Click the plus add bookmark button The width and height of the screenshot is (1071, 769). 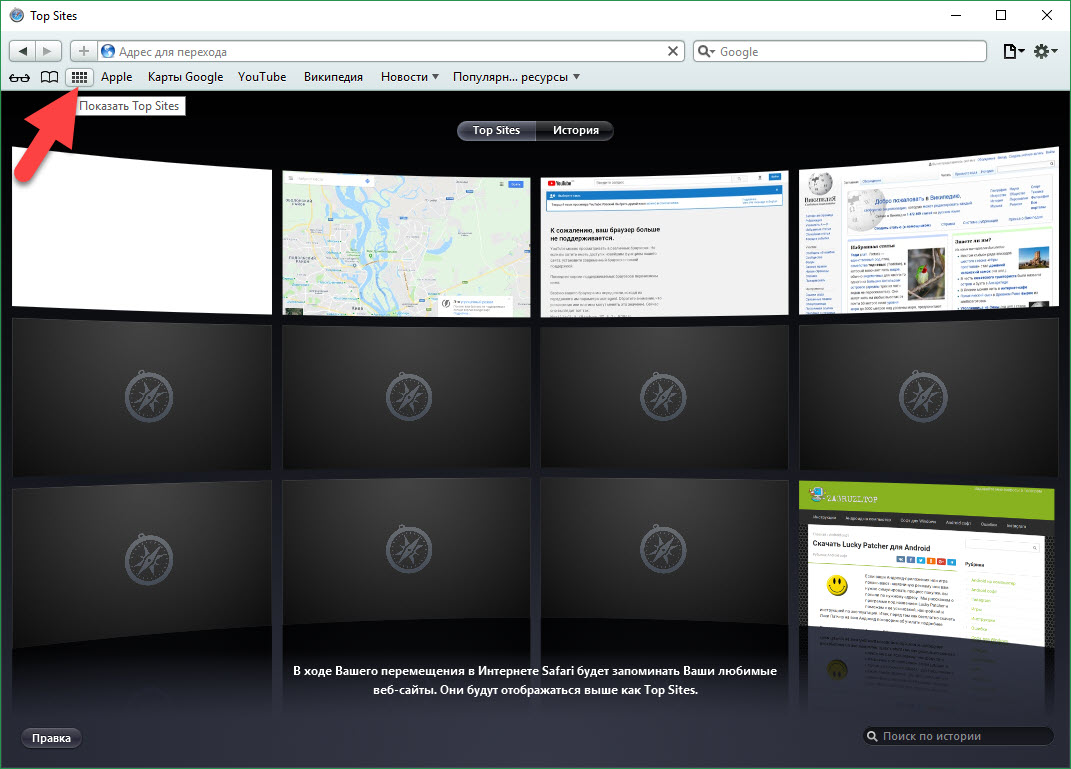[x=83, y=51]
